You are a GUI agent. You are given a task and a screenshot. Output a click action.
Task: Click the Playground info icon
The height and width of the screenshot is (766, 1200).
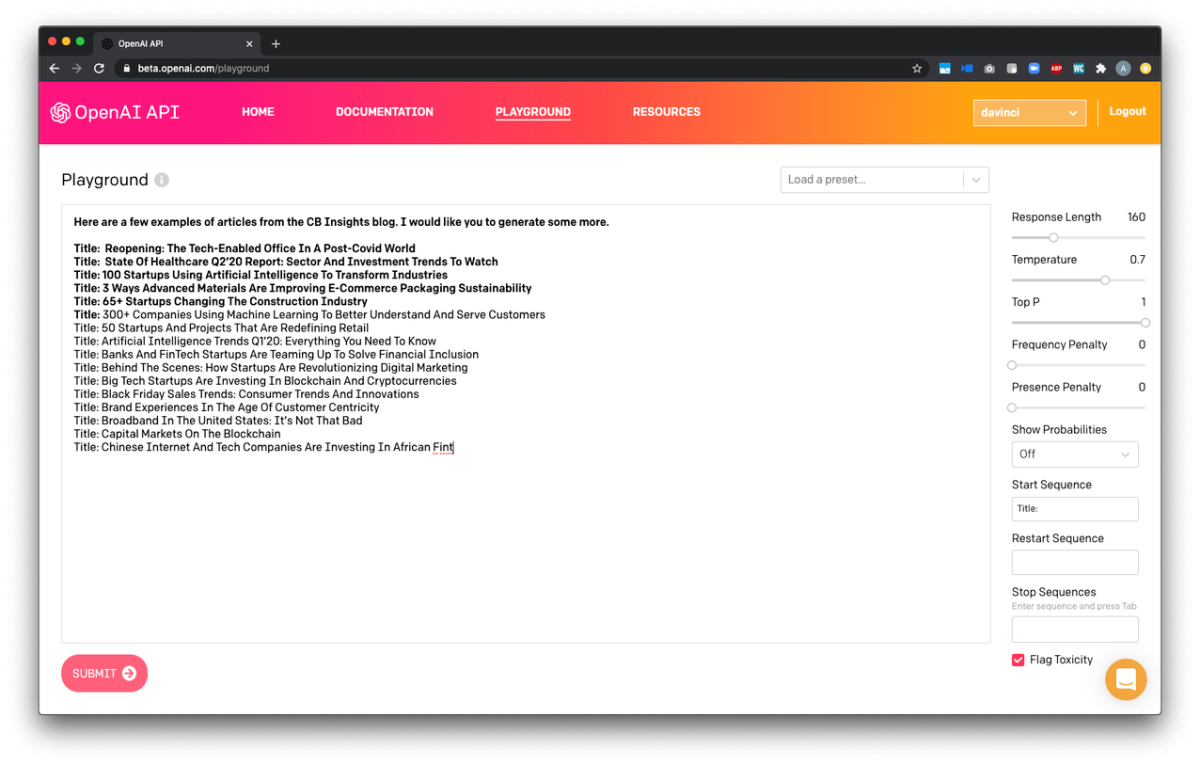162,180
